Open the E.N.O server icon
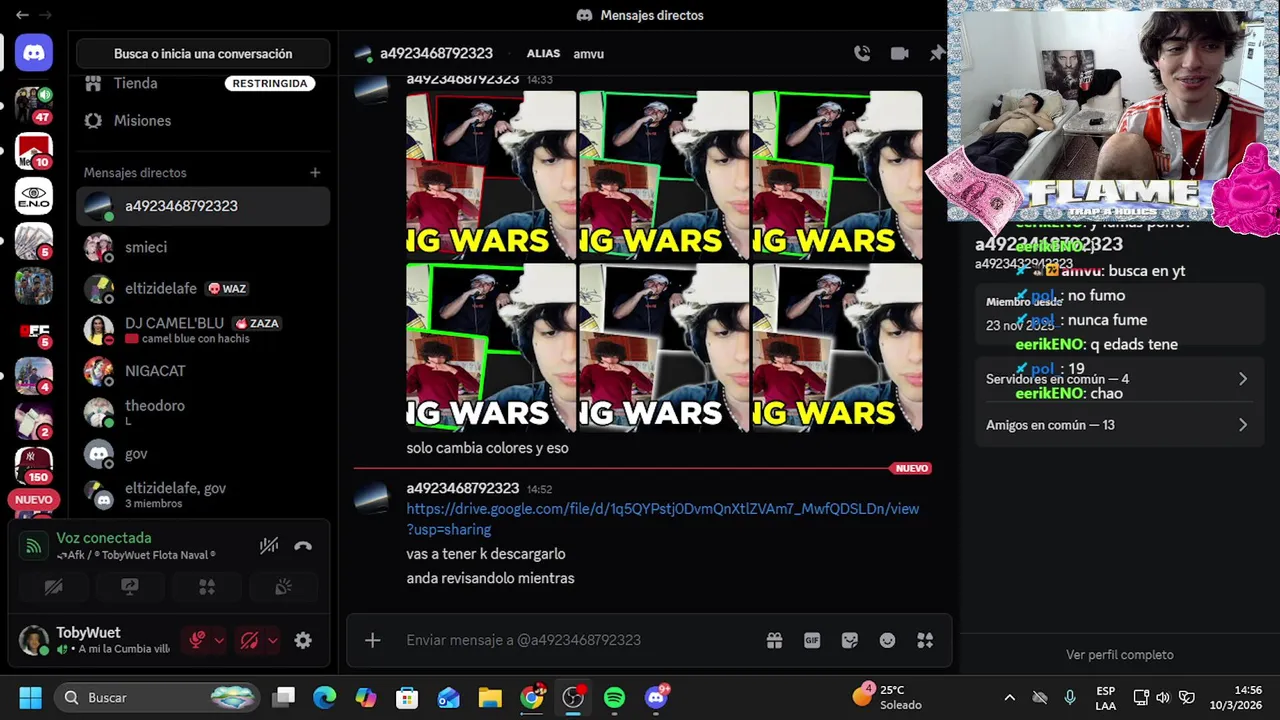The height and width of the screenshot is (720, 1280). 34,195
